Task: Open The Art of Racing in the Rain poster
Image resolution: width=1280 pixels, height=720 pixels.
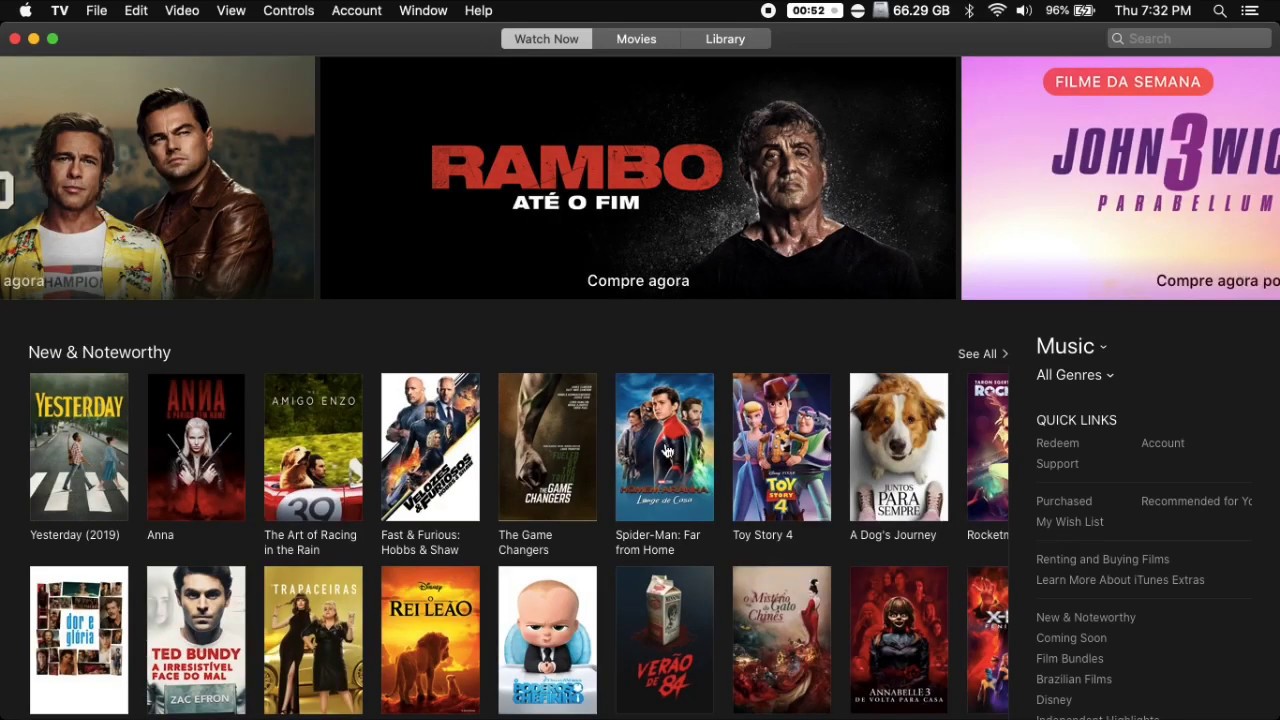Action: [x=313, y=447]
